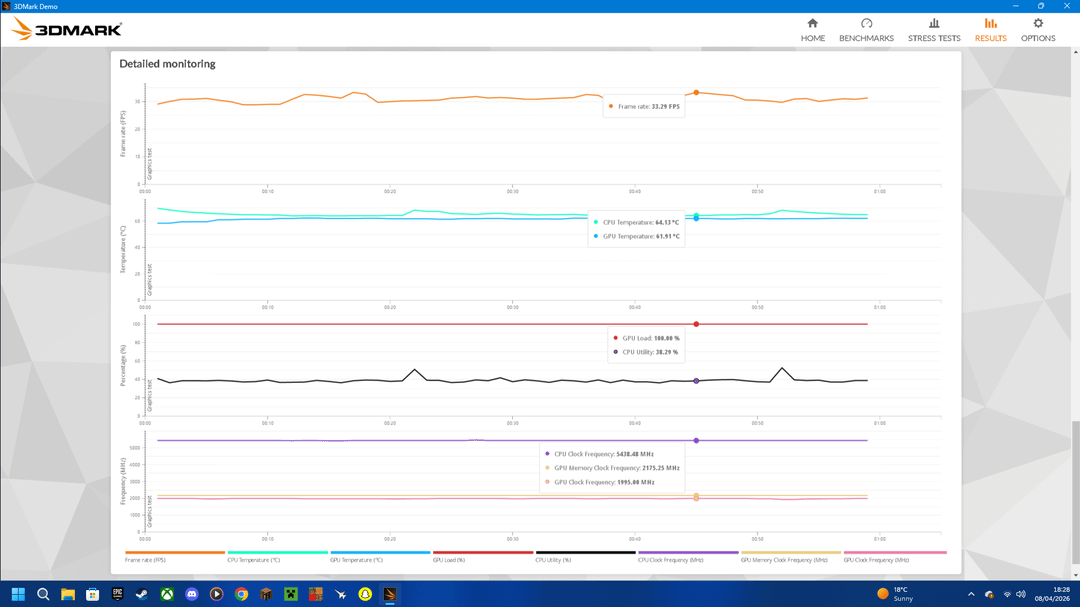Switch to the Results tab
Image resolution: width=1080 pixels, height=607 pixels.
click(x=990, y=30)
